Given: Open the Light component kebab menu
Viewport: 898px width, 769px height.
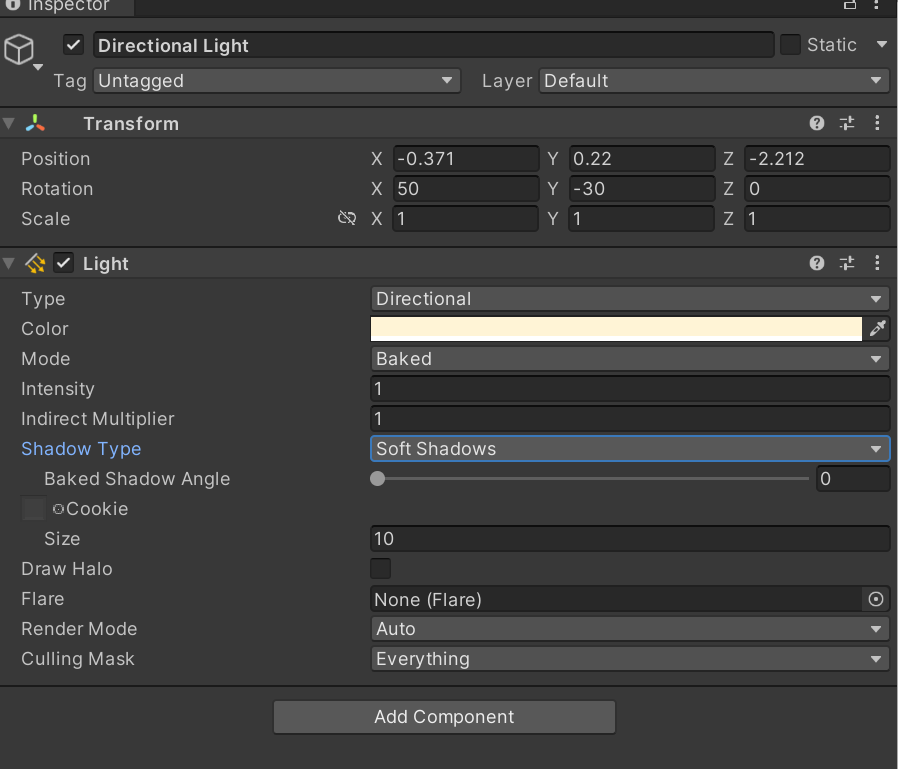Looking at the screenshot, I should (877, 263).
